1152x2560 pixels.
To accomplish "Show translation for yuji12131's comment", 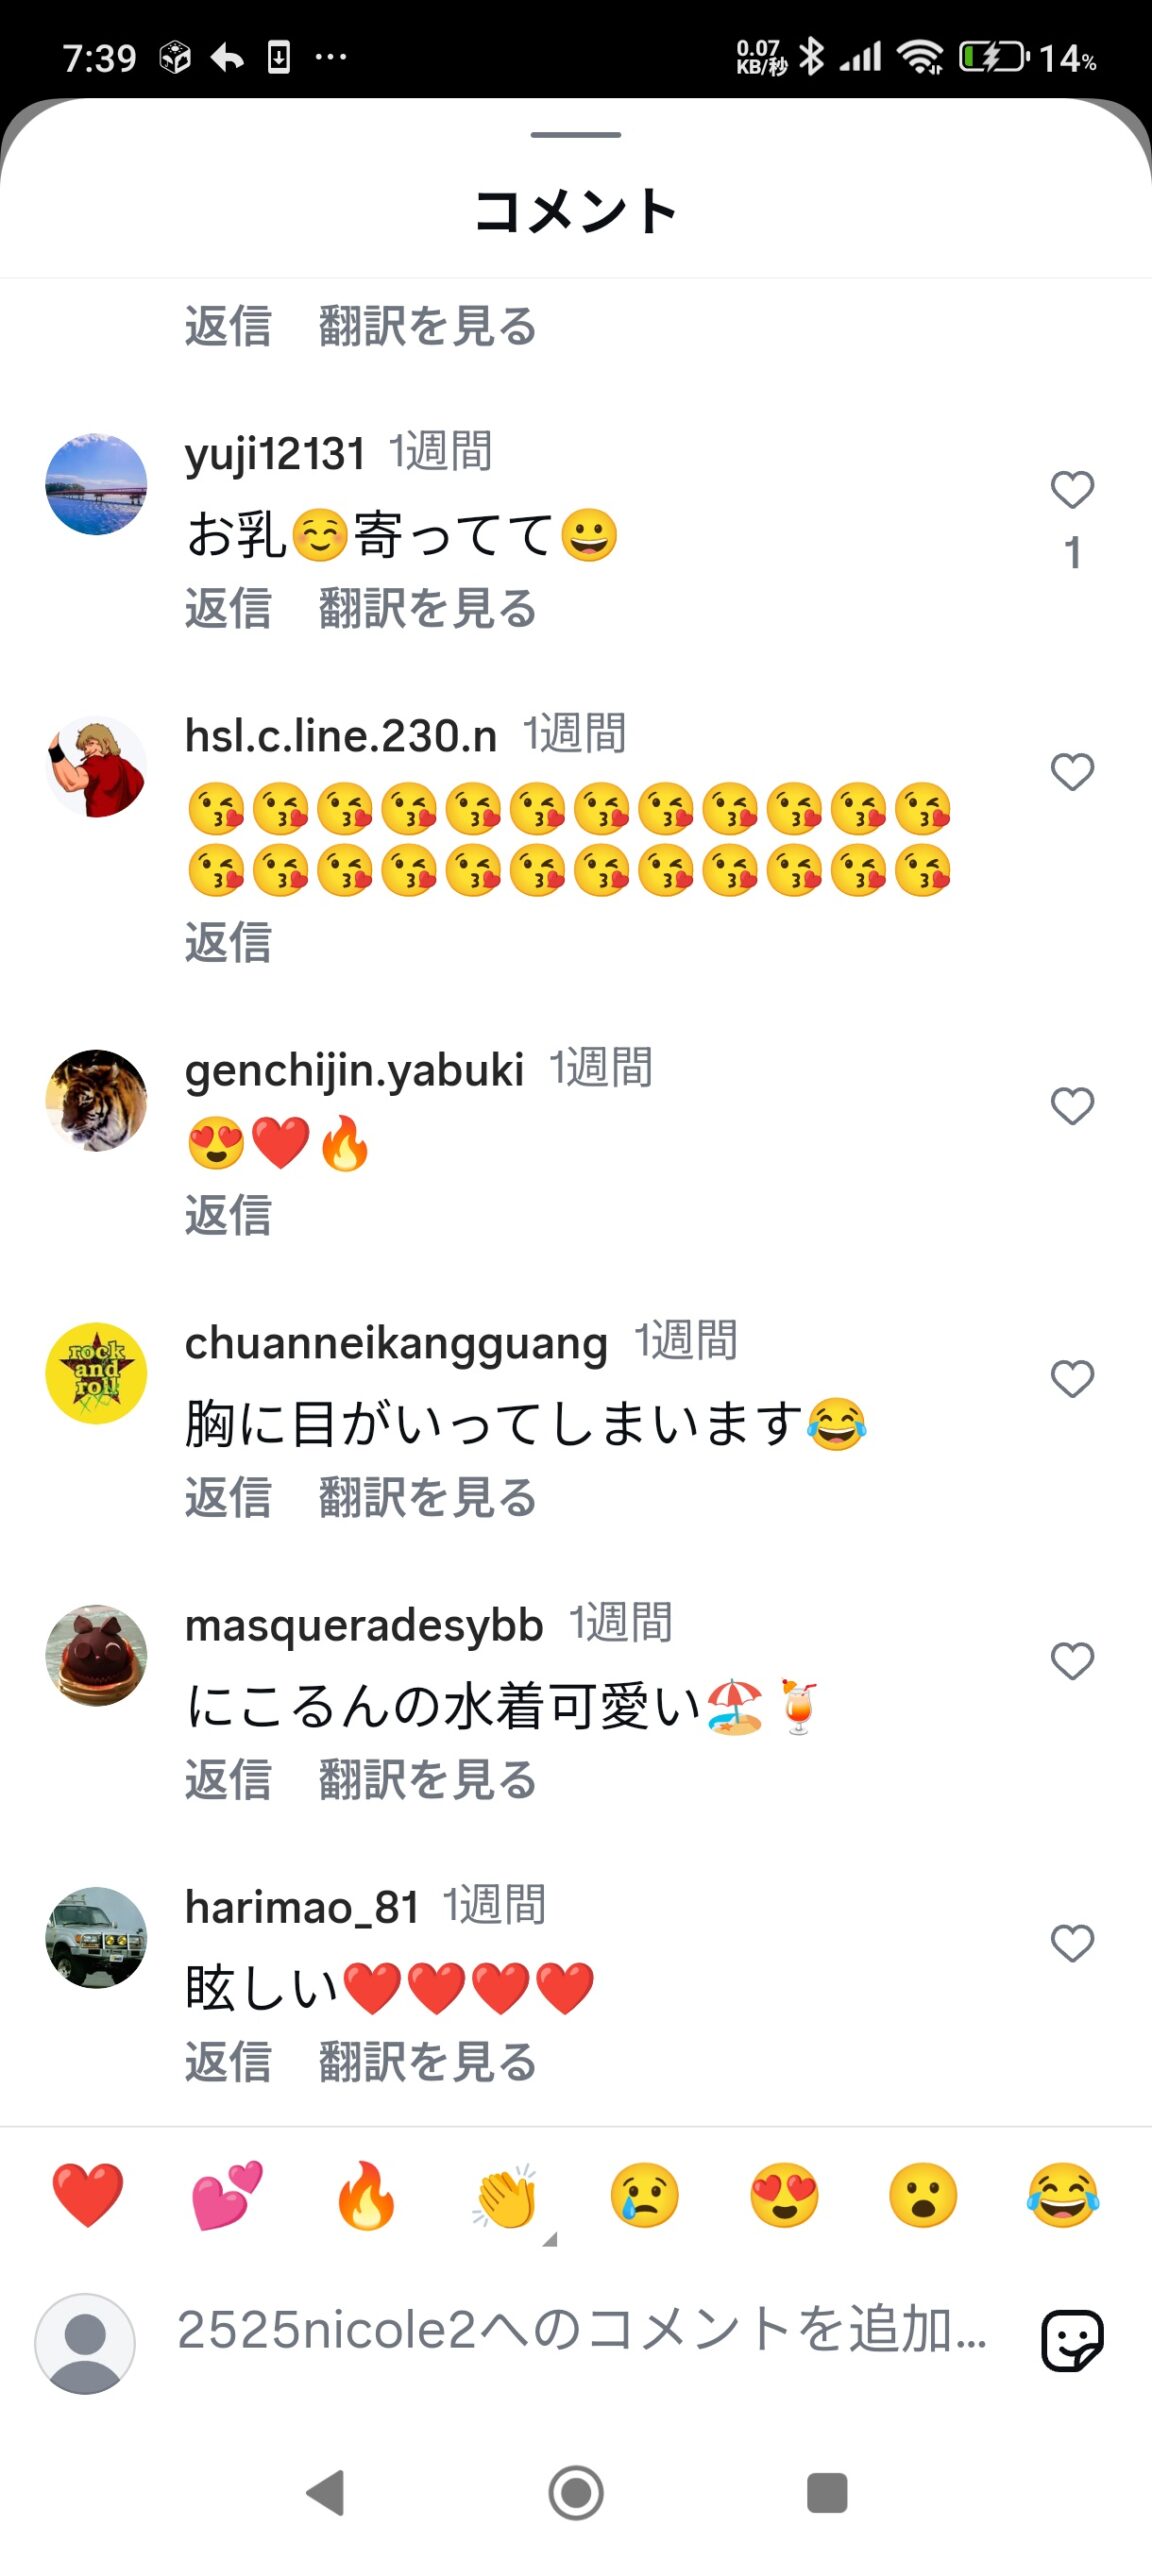I will [x=428, y=608].
